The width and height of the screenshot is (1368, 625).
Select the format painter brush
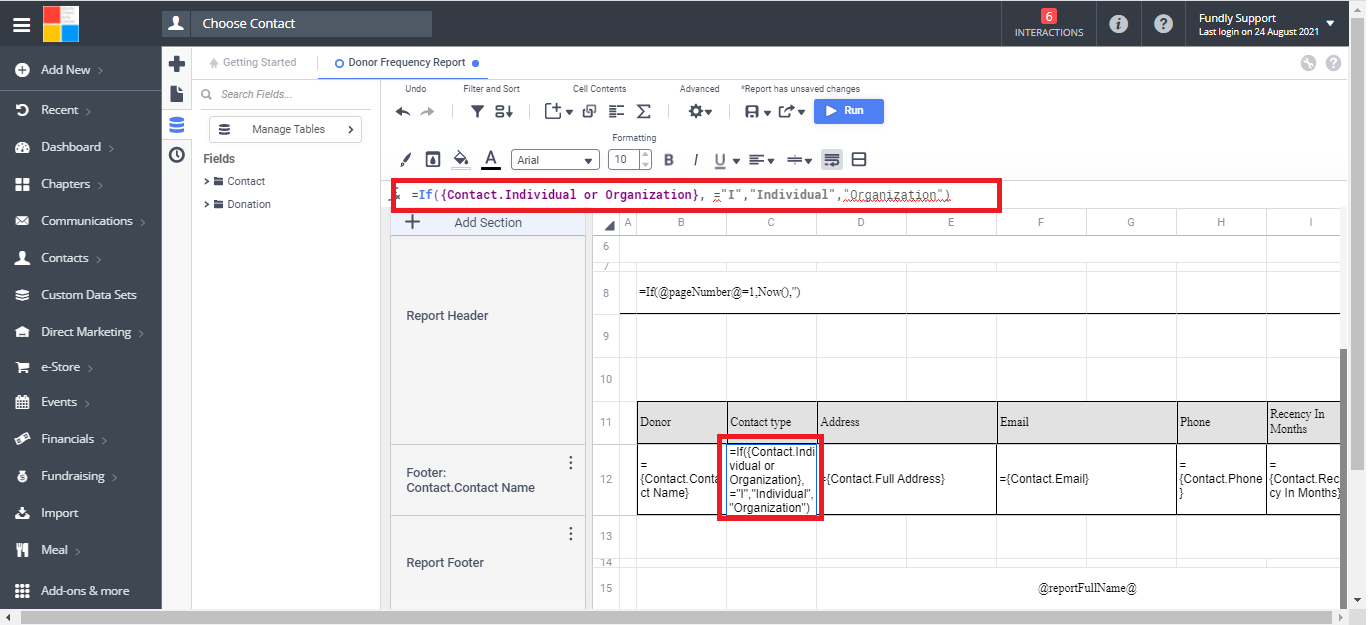[x=406, y=160]
